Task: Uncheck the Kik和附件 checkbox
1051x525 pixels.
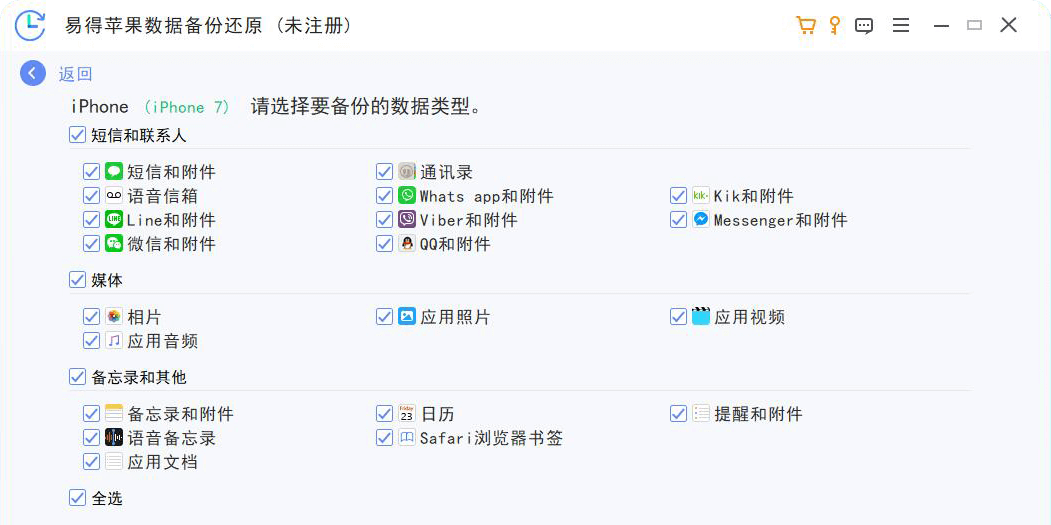Action: coord(678,196)
